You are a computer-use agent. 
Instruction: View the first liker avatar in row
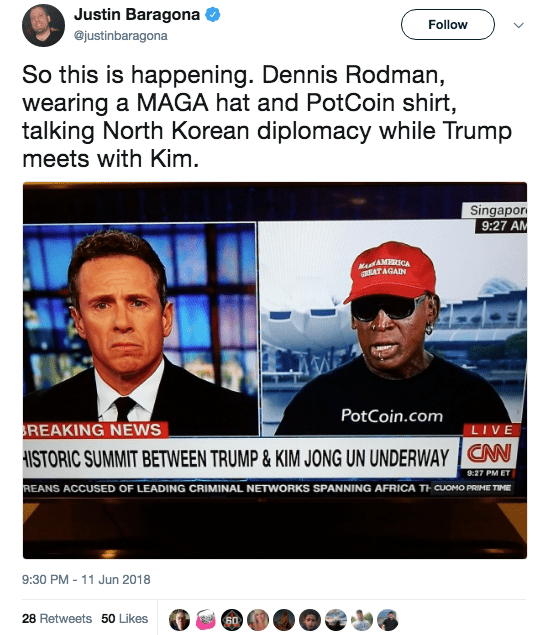pyautogui.click(x=179, y=620)
